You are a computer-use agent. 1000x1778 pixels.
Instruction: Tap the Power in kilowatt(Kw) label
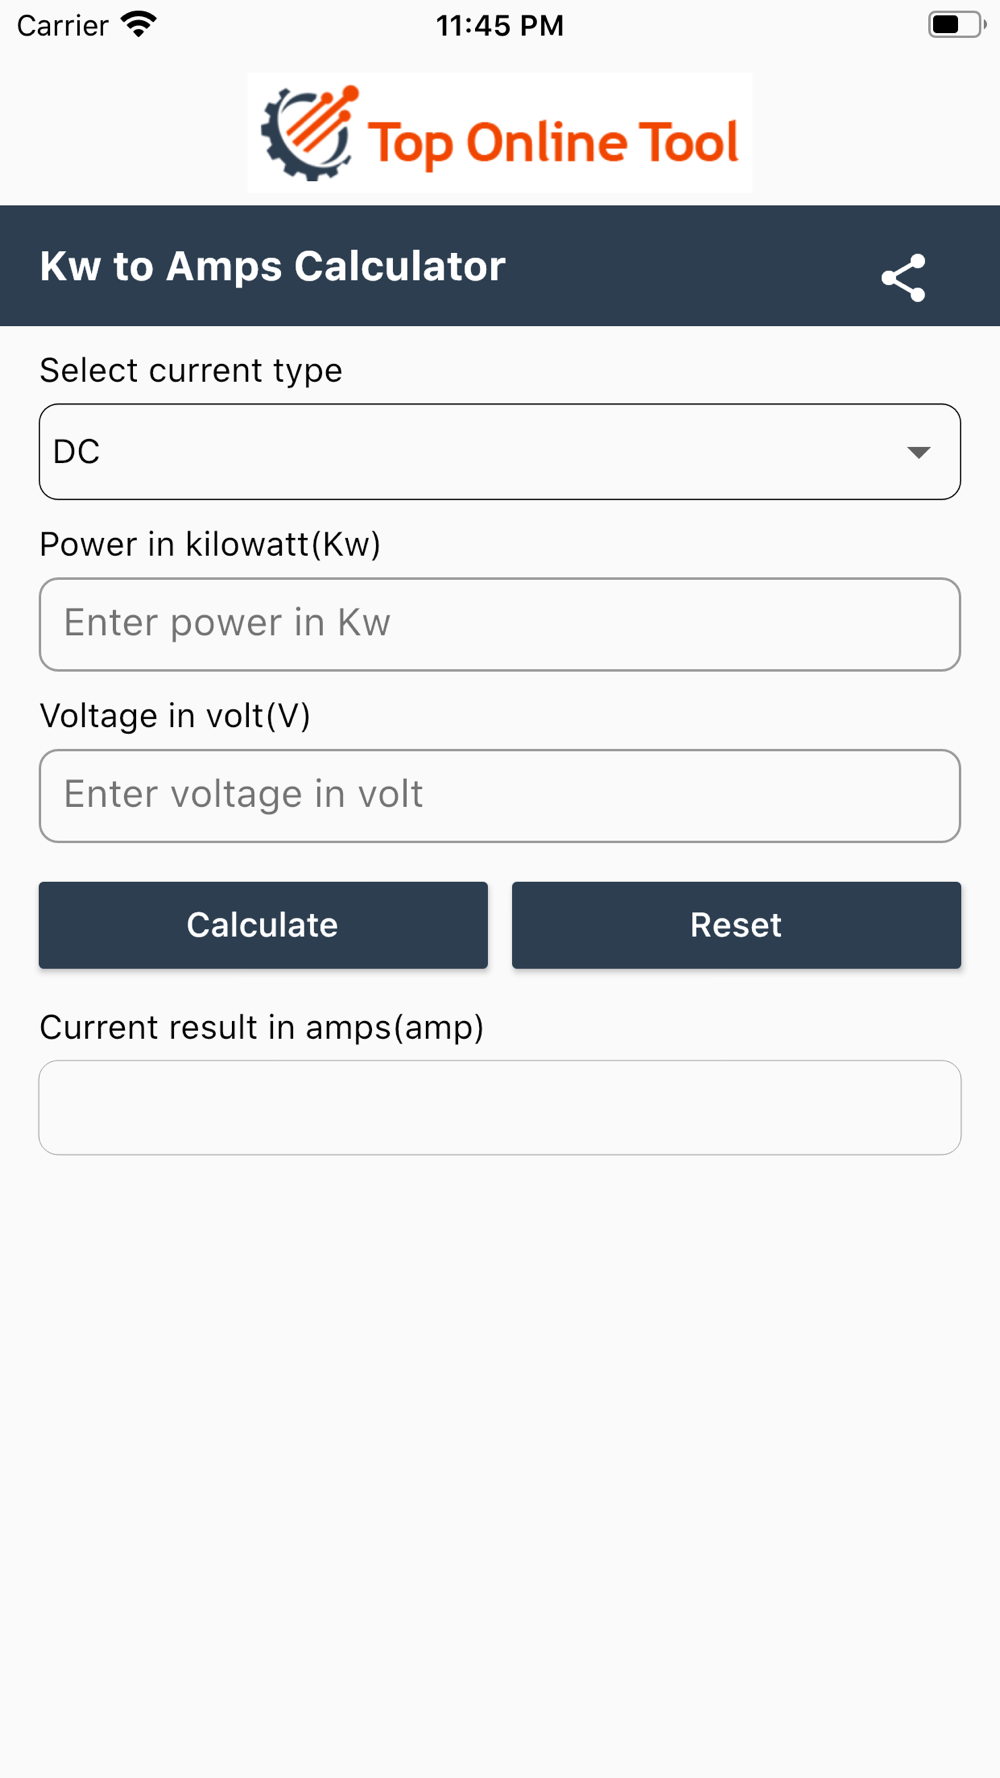210,544
